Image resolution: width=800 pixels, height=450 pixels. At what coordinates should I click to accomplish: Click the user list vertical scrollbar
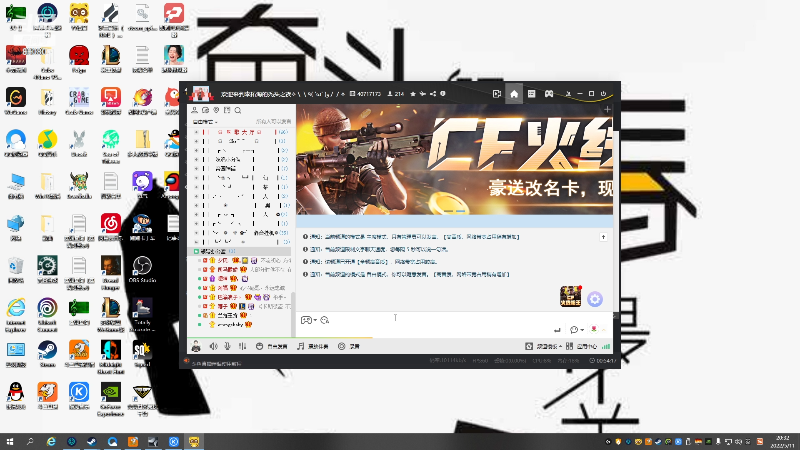[x=293, y=314]
